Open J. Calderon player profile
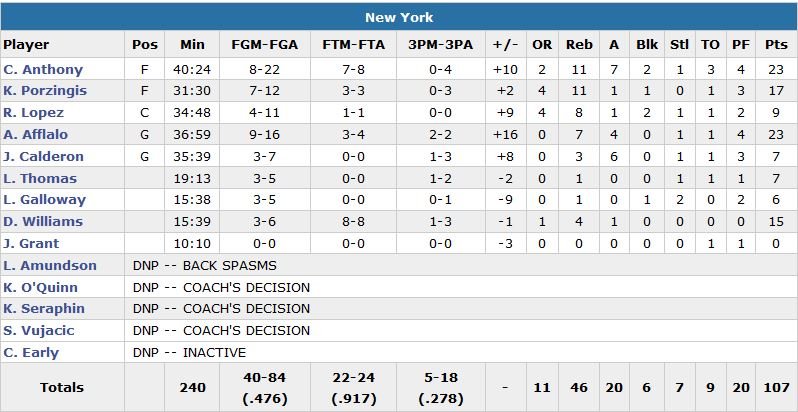Image resolution: width=798 pixels, height=412 pixels. (x=43, y=157)
